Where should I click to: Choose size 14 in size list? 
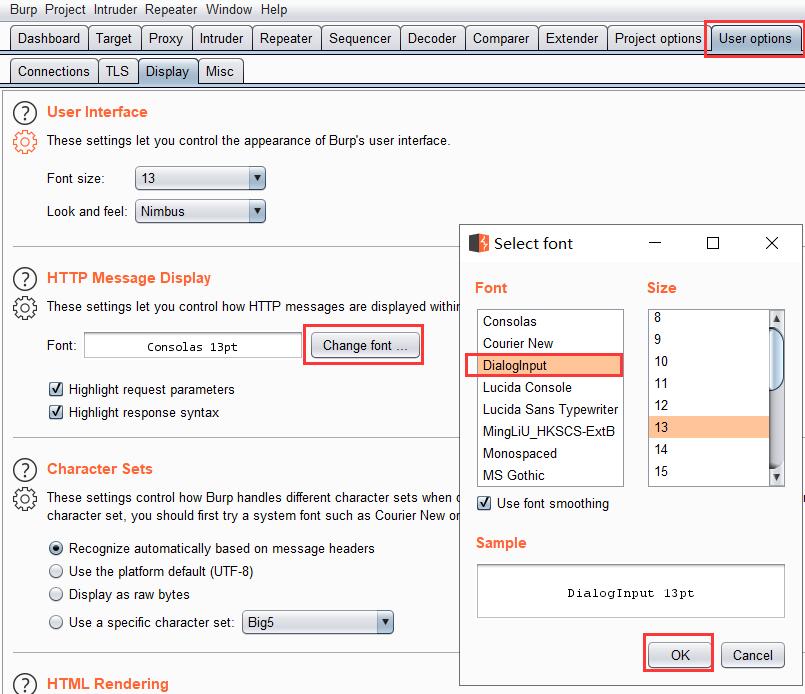pos(709,449)
